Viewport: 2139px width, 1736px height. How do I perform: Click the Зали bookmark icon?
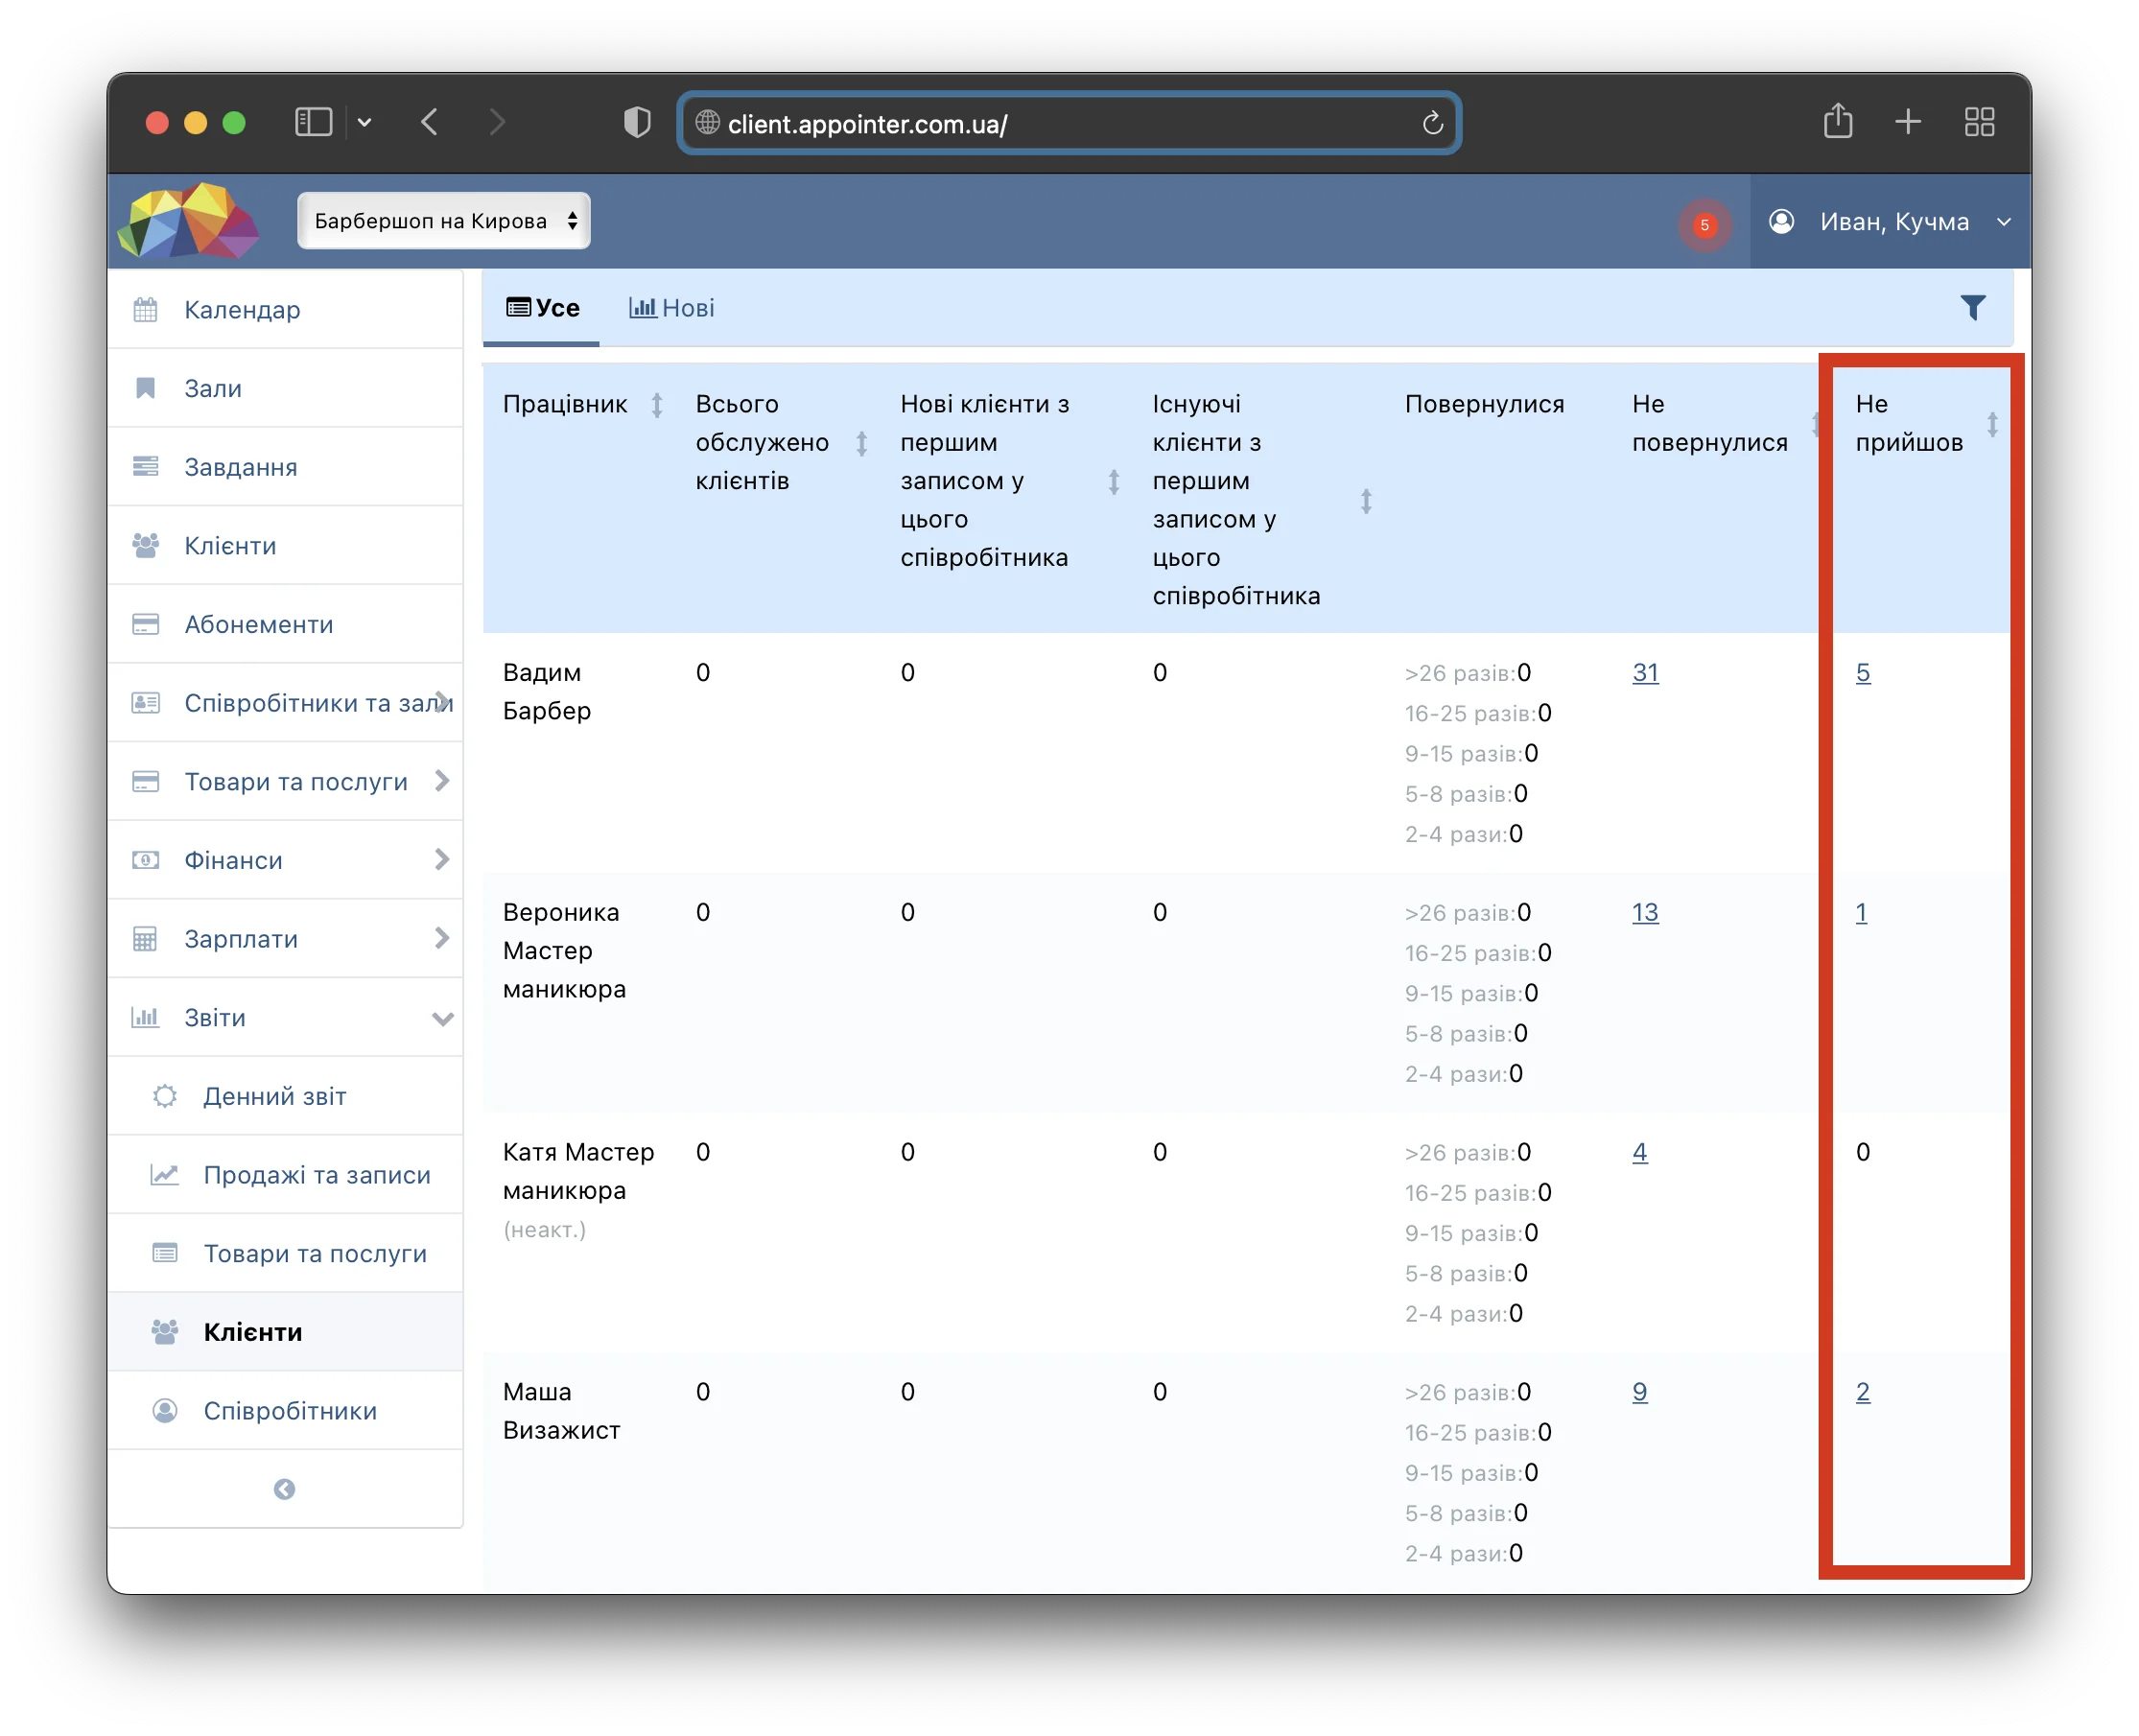point(145,388)
